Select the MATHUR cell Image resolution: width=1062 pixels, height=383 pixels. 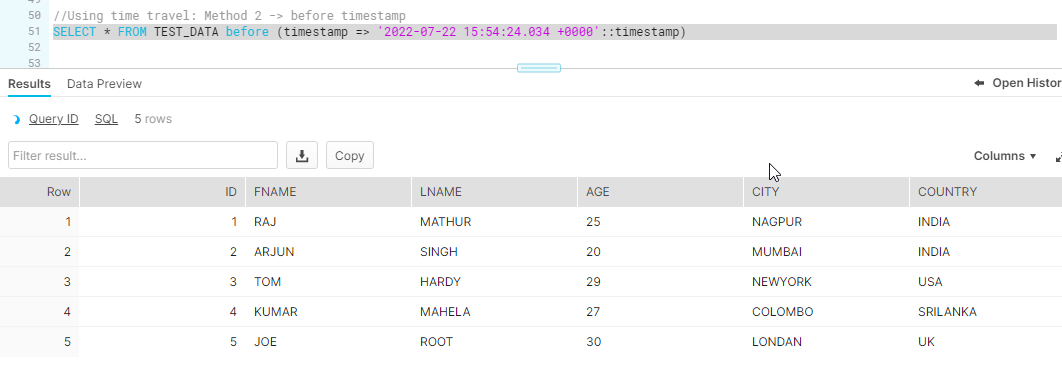(494, 222)
